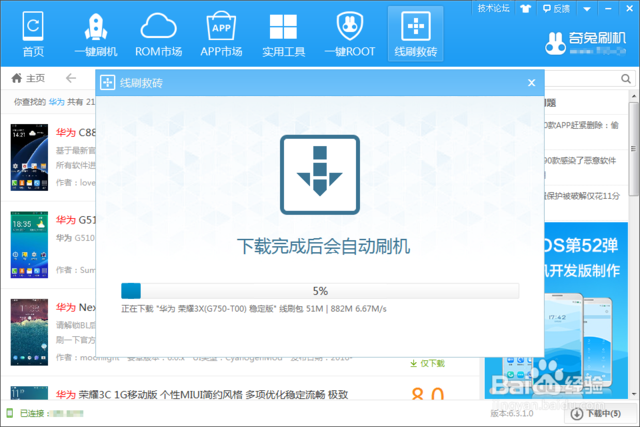Viewport: 640px width, 427px height.
Task: Click the 线刷救砖 dialog title icon
Action: point(107,82)
